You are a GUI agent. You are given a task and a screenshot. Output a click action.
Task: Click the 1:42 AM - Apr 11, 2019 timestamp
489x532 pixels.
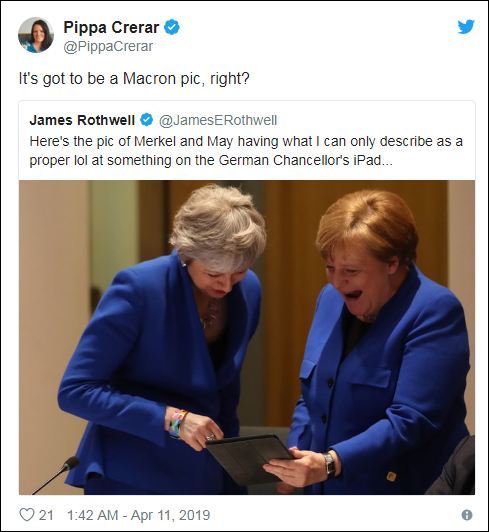(x=138, y=515)
